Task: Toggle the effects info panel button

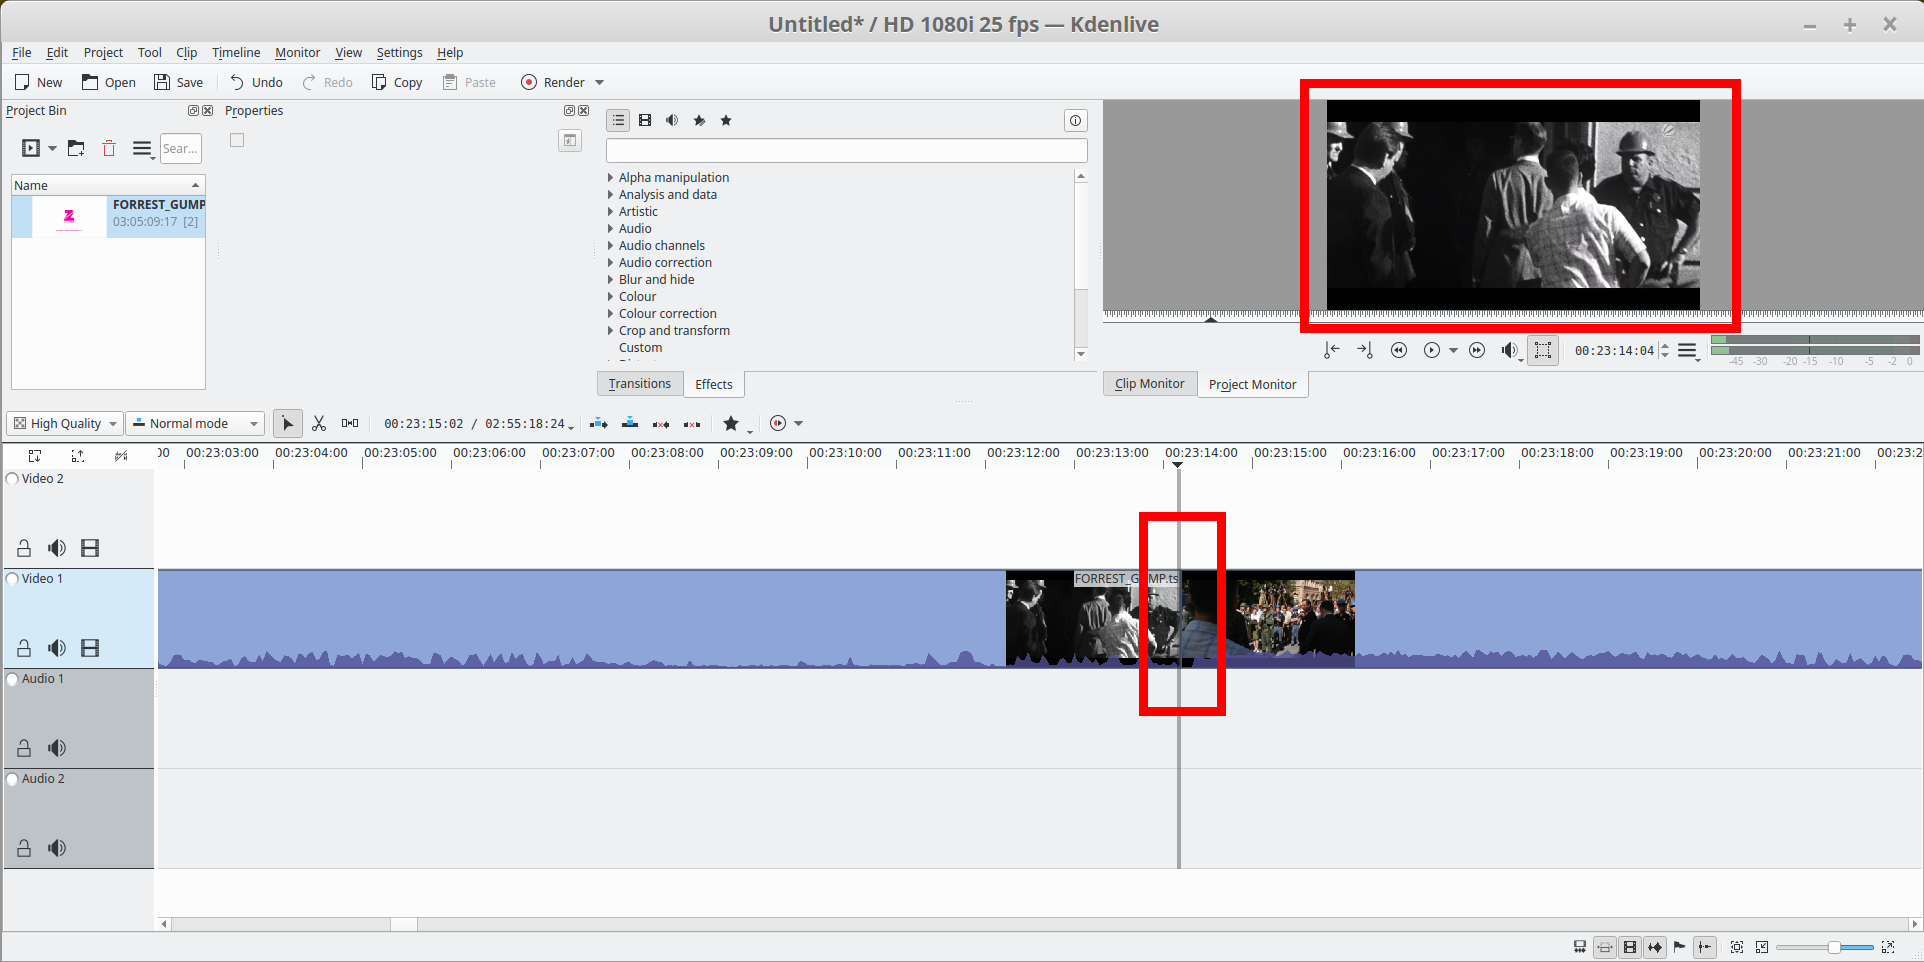Action: pyautogui.click(x=1075, y=120)
